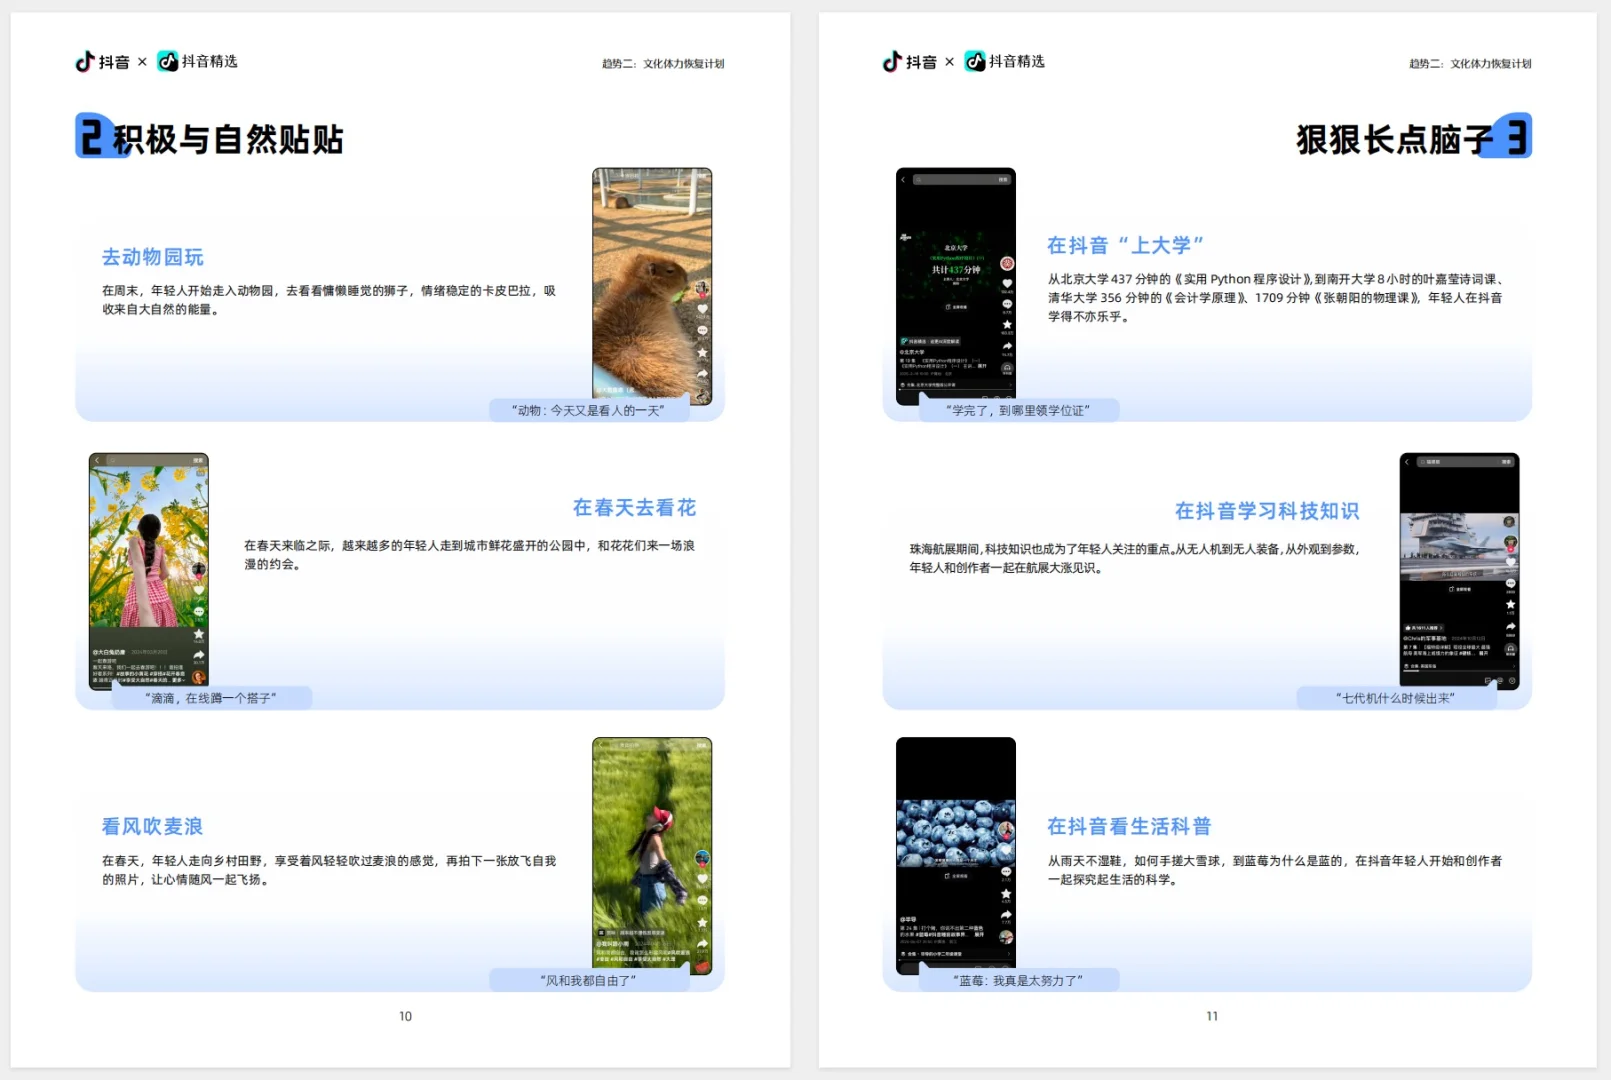Tap the headphone listen-mode icon on the PKU video
Image resolution: width=1611 pixels, height=1080 pixels.
1007,366
